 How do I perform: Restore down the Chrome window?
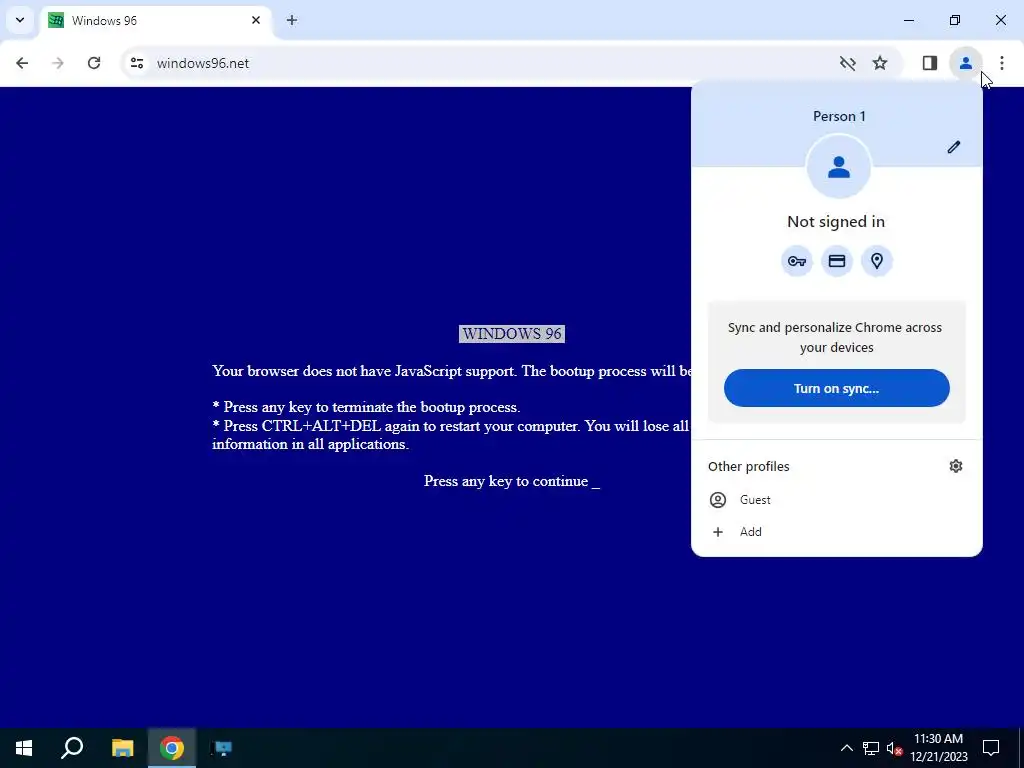coord(955,20)
